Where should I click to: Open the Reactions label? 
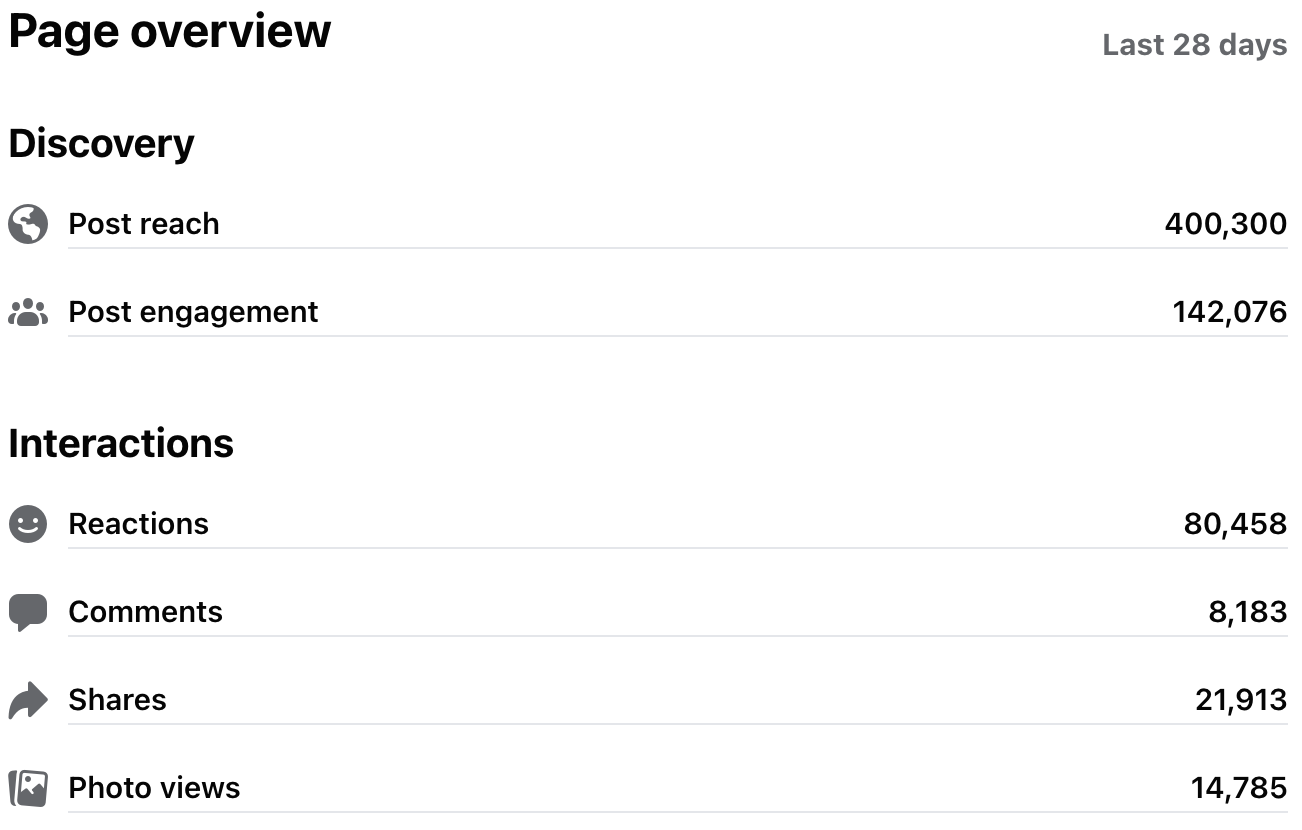[x=139, y=524]
